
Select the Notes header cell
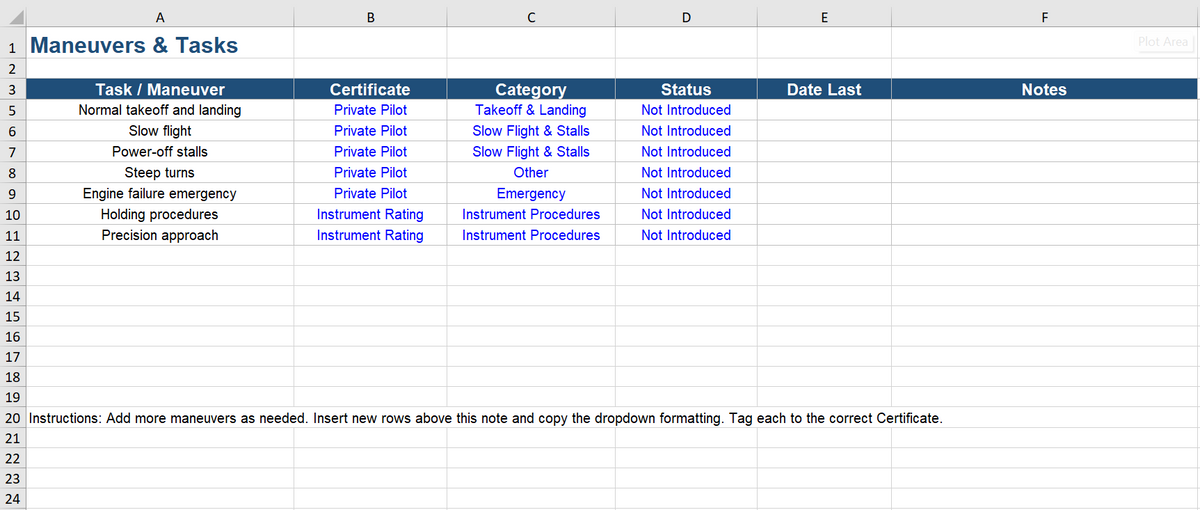point(1044,89)
